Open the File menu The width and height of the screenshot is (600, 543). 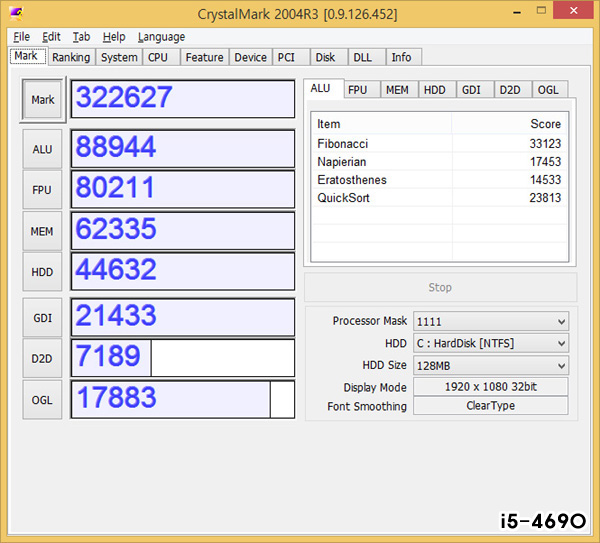[x=22, y=37]
